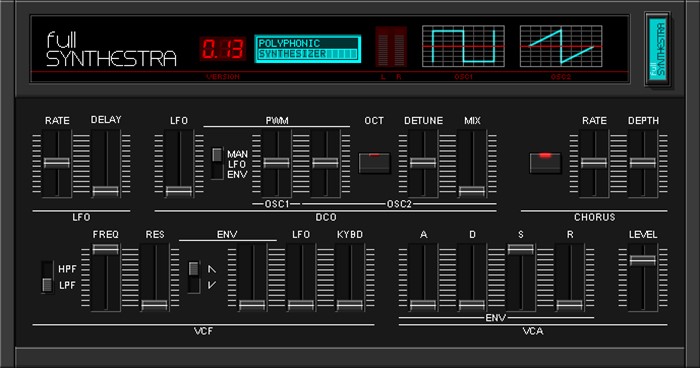Click the OSC2 sawtooth waveform display

pyautogui.click(x=561, y=46)
